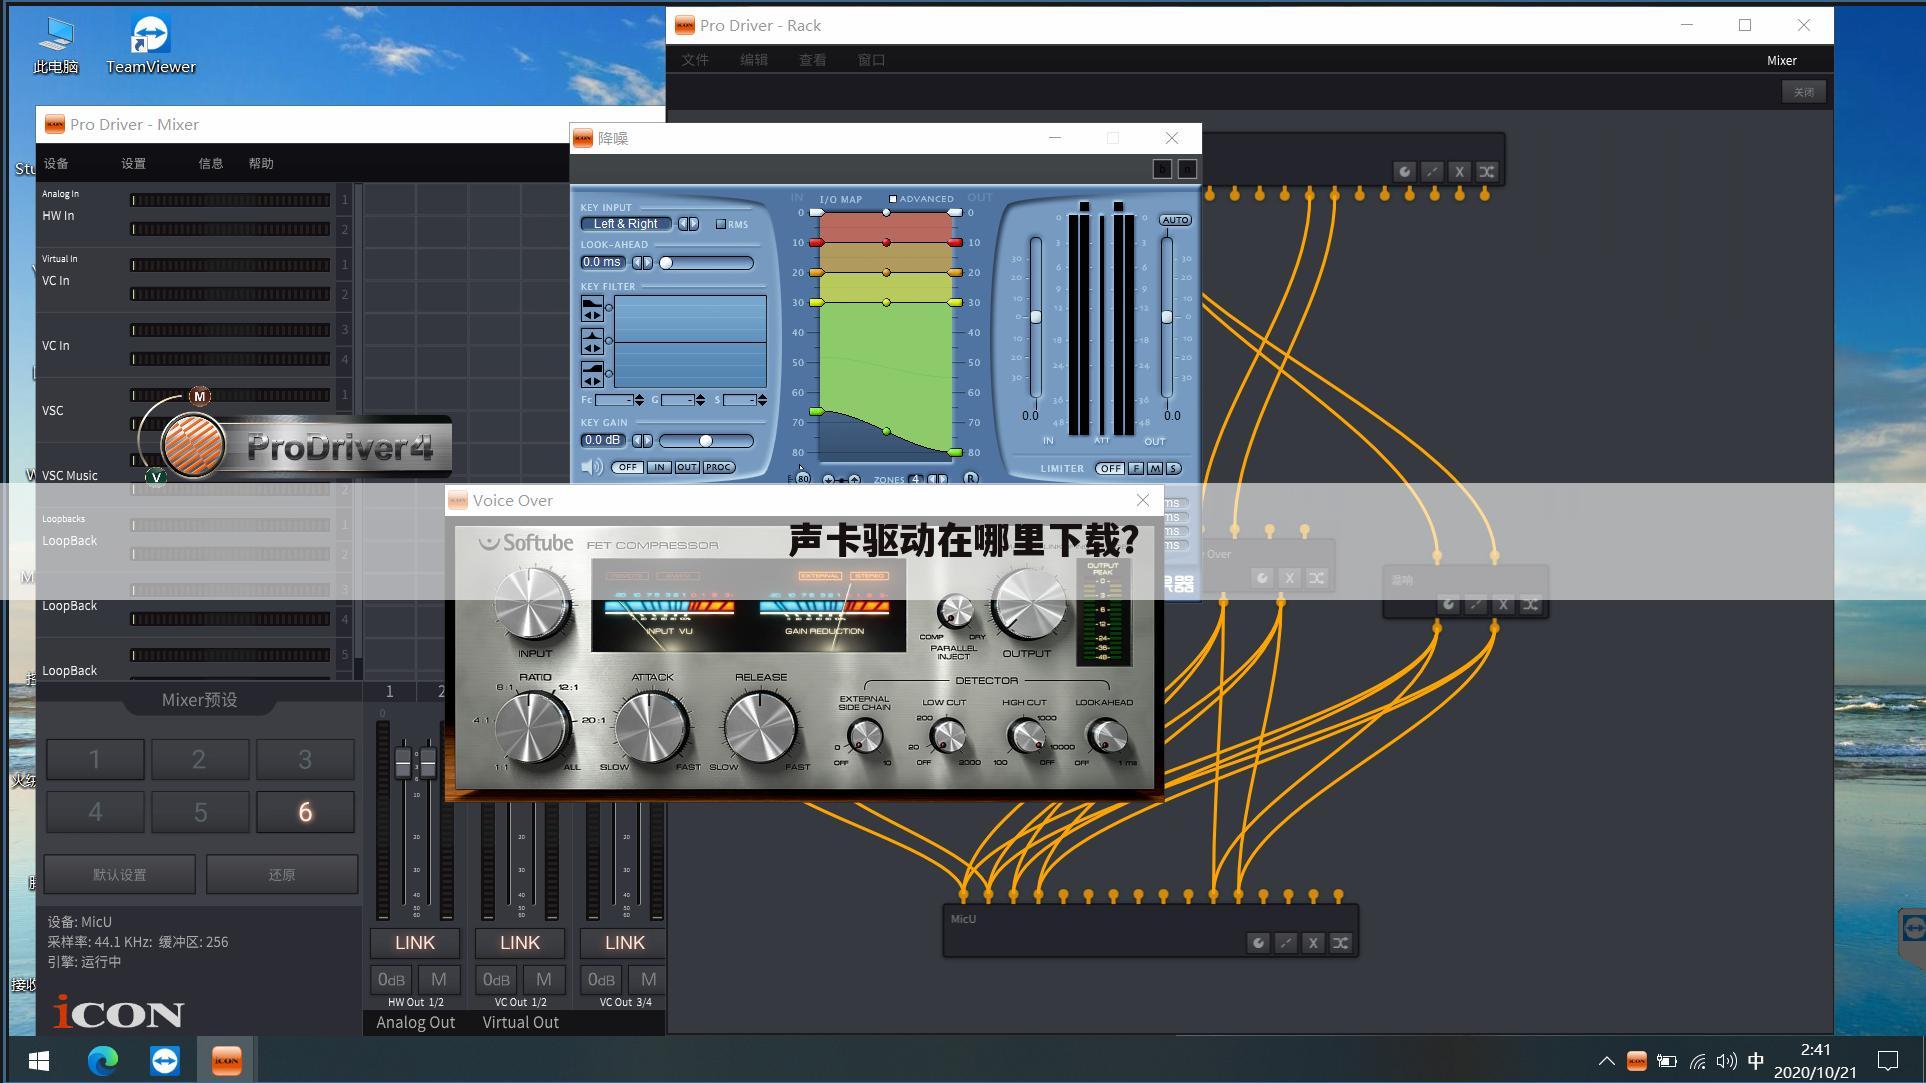Set key monitoring to PROC
Viewport: 1926px width, 1083px height.
tap(718, 467)
